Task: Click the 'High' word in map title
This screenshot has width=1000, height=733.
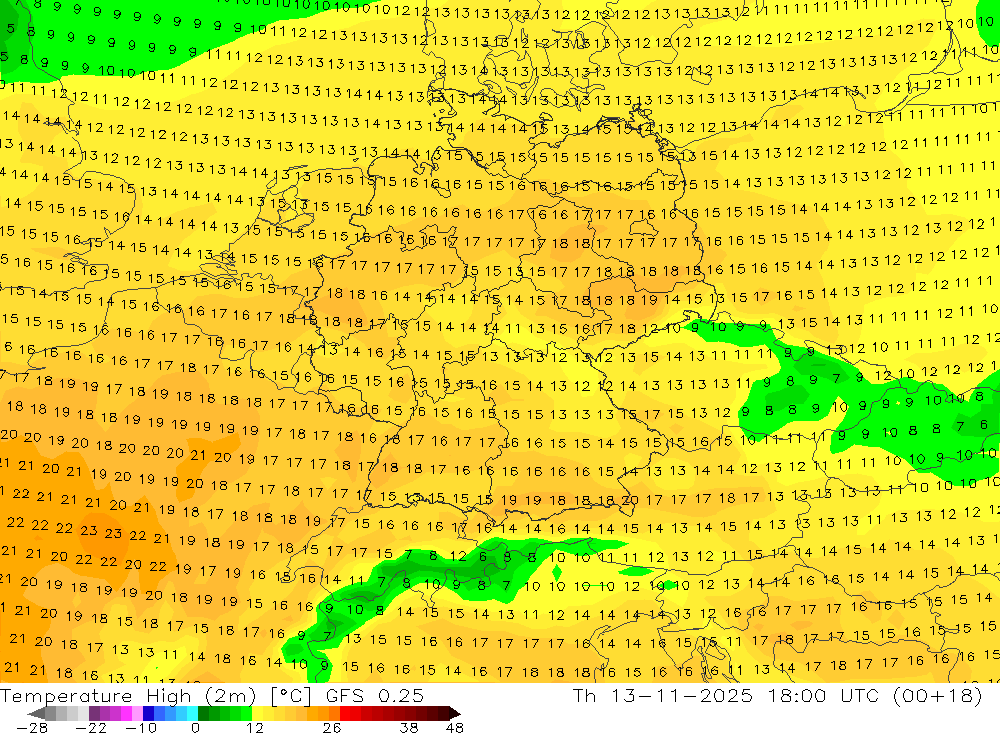Action: [x=169, y=695]
